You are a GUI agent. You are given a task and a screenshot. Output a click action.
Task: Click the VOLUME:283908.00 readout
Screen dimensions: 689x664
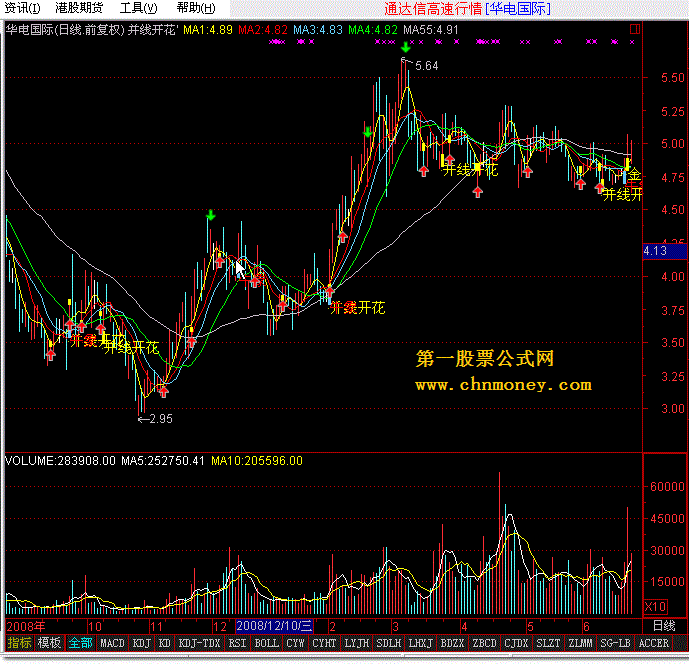(x=60, y=461)
